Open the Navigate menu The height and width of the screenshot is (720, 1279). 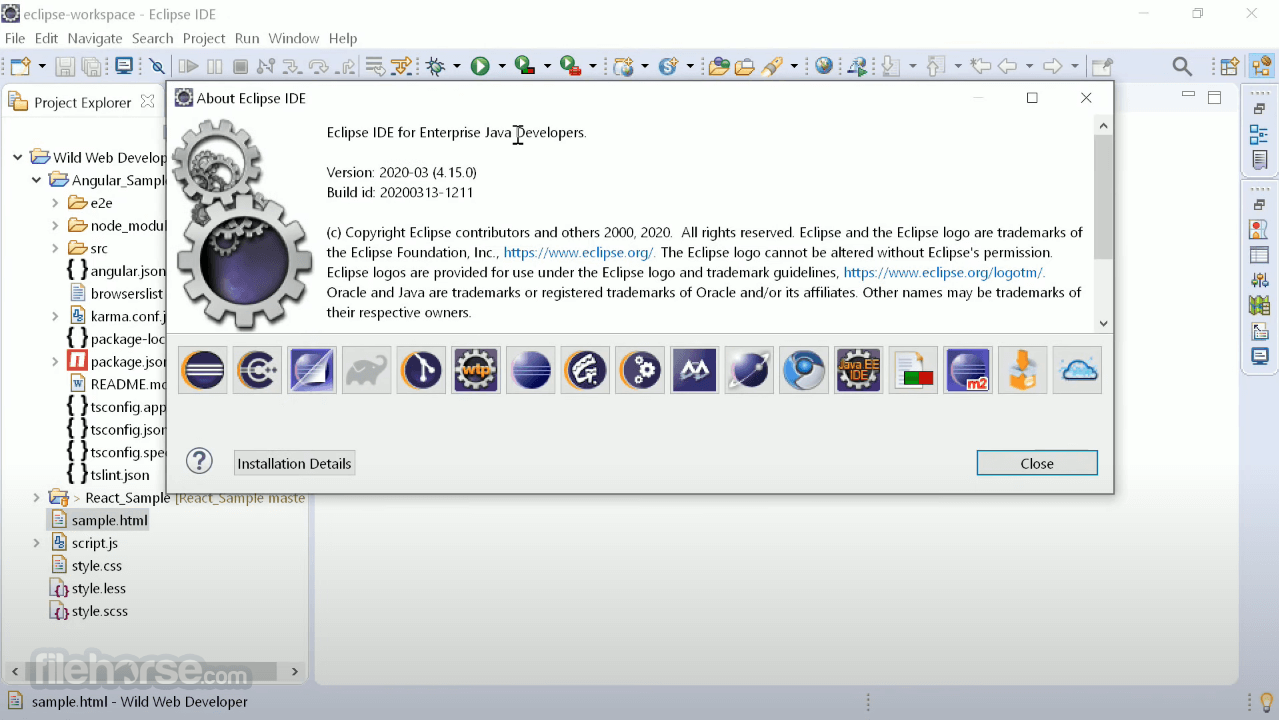(95, 38)
